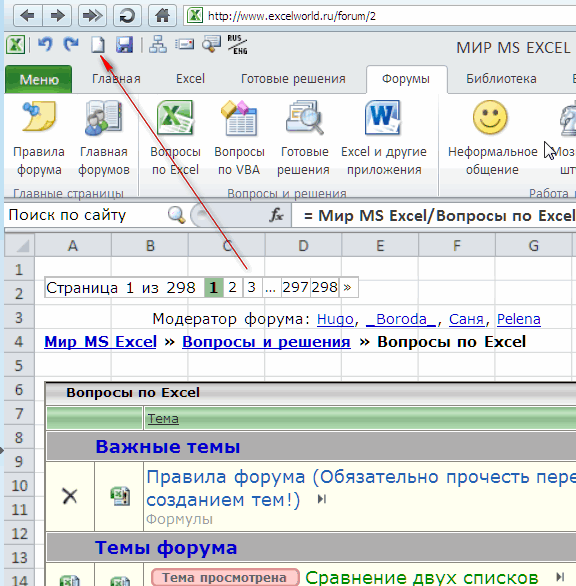
Task: Switch to the Excel ribbon tab
Action: tap(190, 79)
